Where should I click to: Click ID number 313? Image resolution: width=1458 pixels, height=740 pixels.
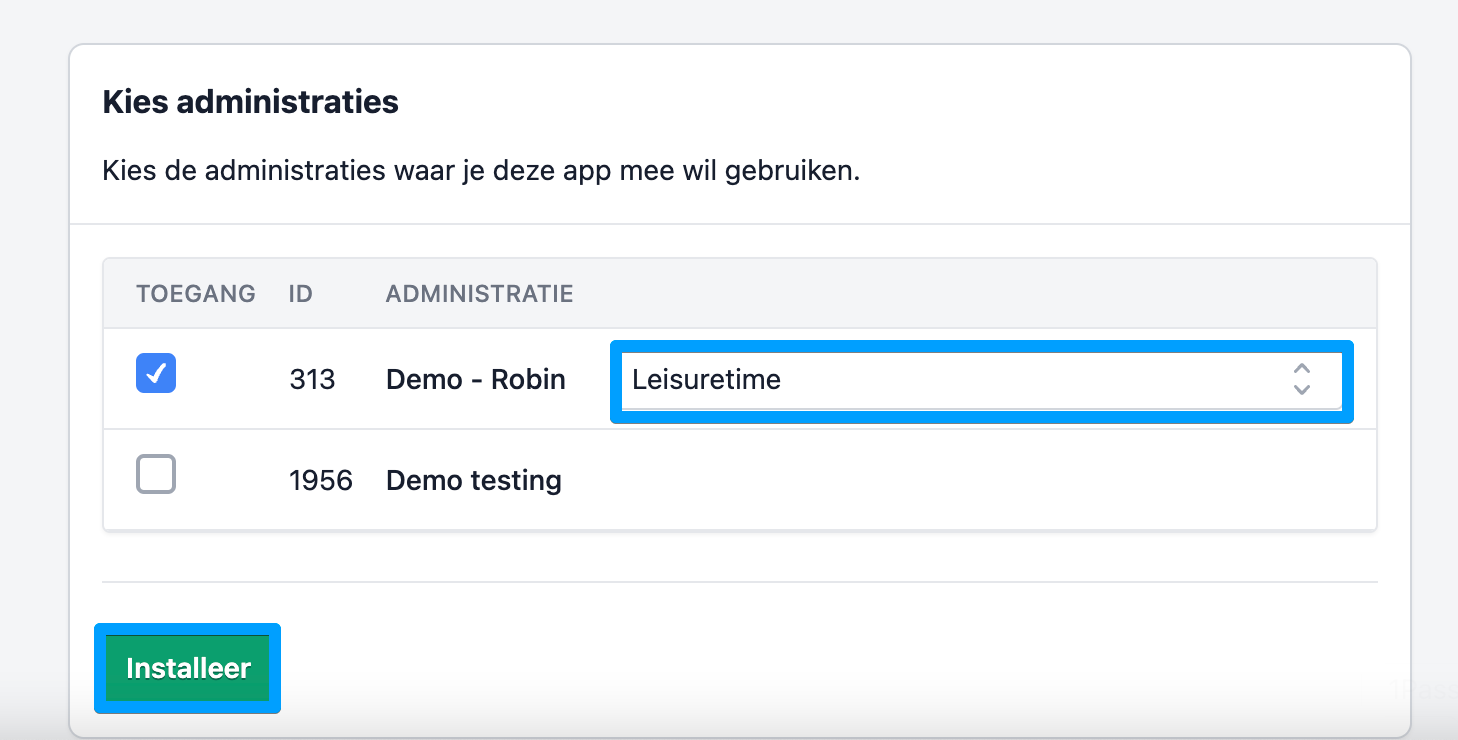coord(312,380)
